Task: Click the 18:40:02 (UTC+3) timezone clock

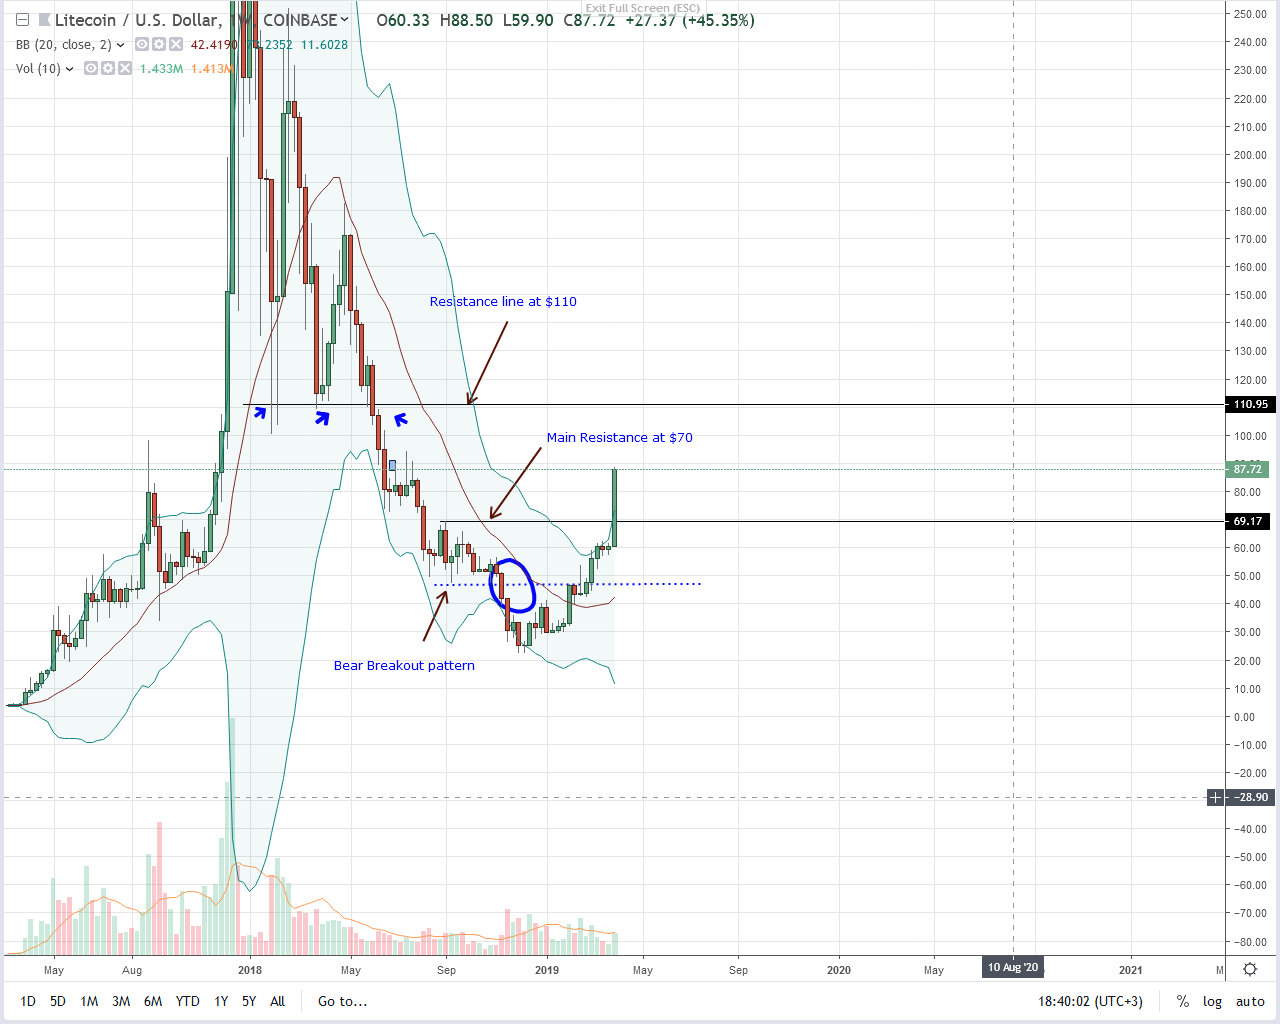Action: pos(1090,1001)
